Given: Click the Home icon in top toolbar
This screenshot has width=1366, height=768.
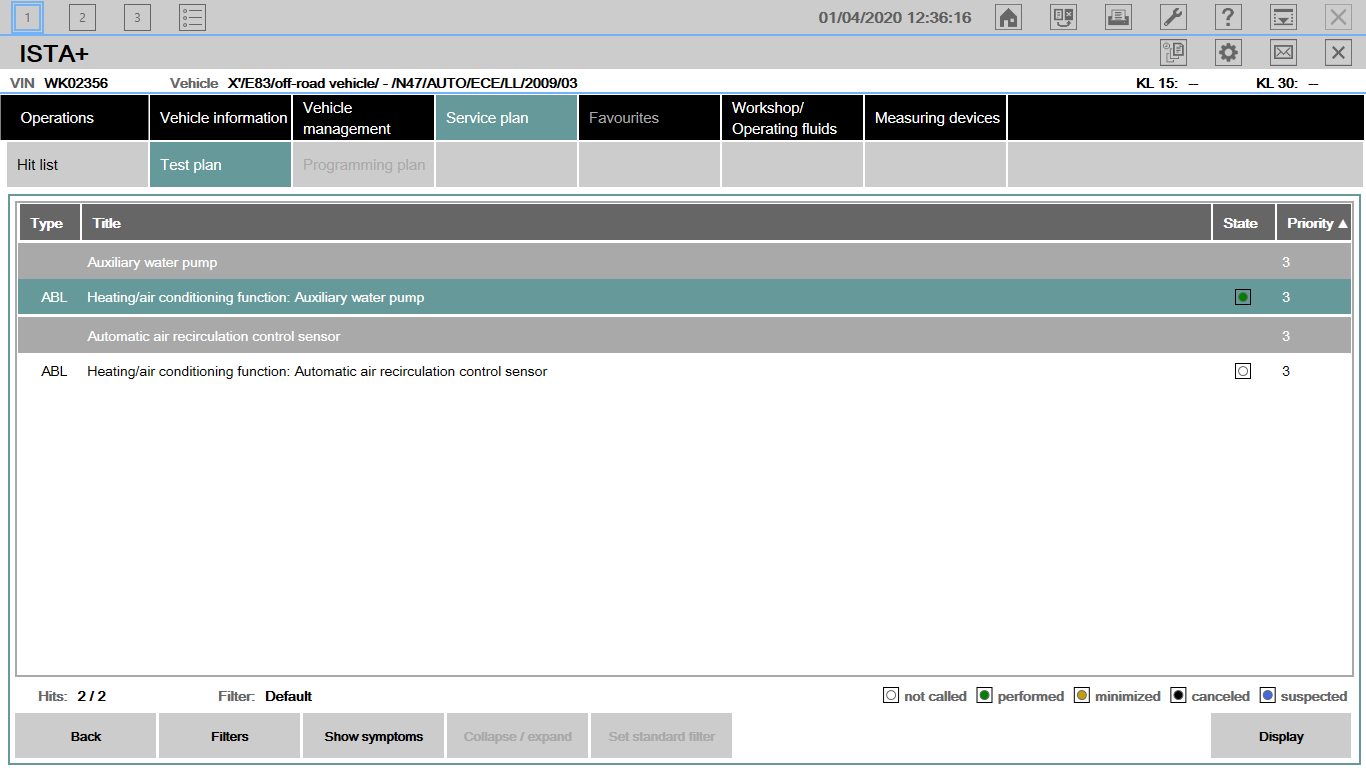Looking at the screenshot, I should coord(1009,18).
